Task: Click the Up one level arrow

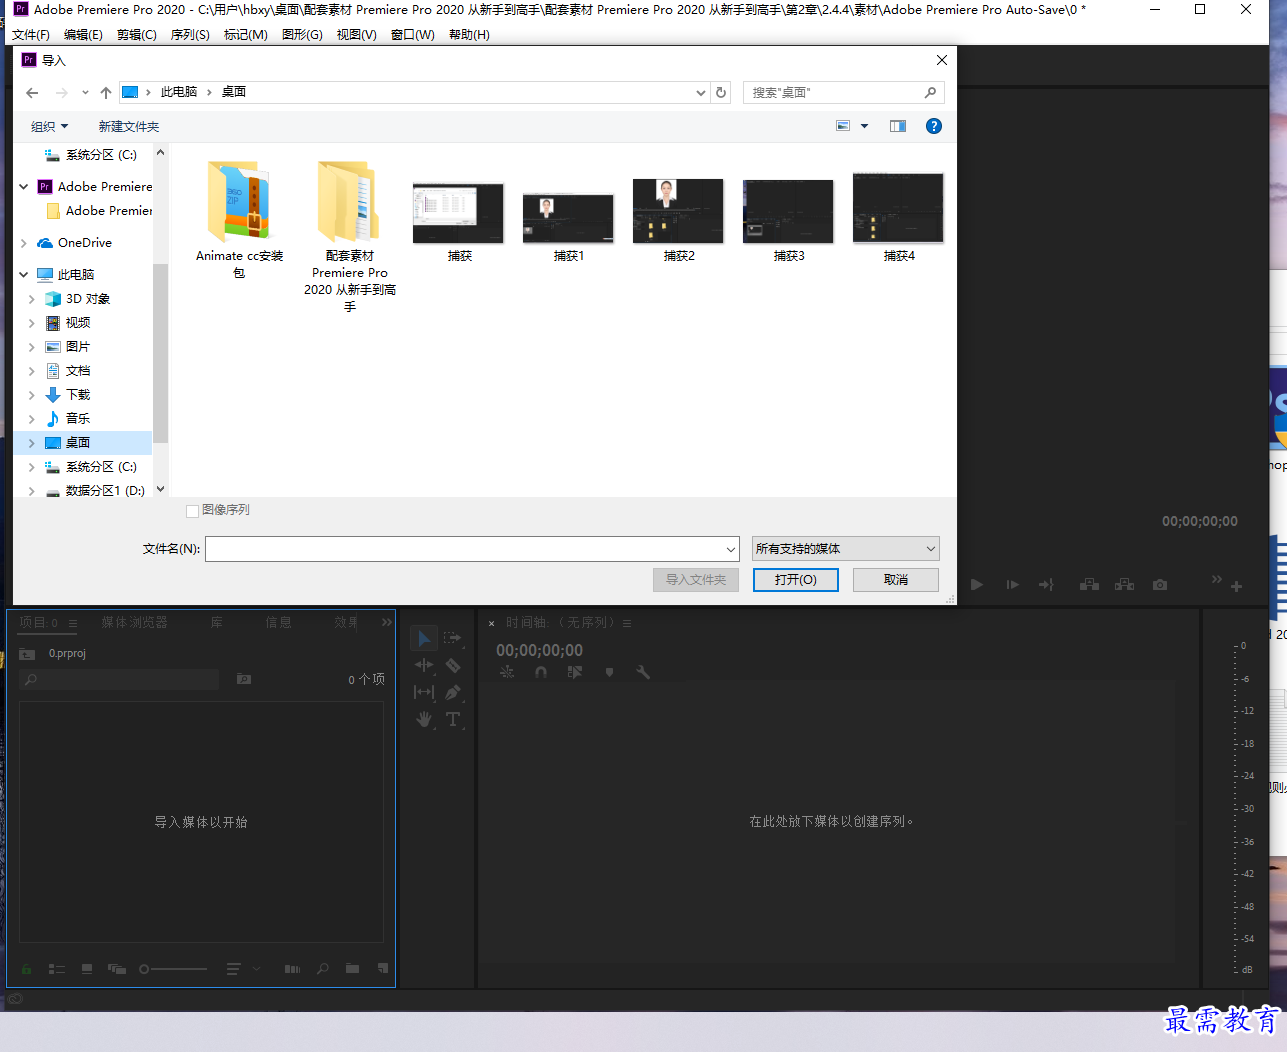Action: (x=106, y=93)
